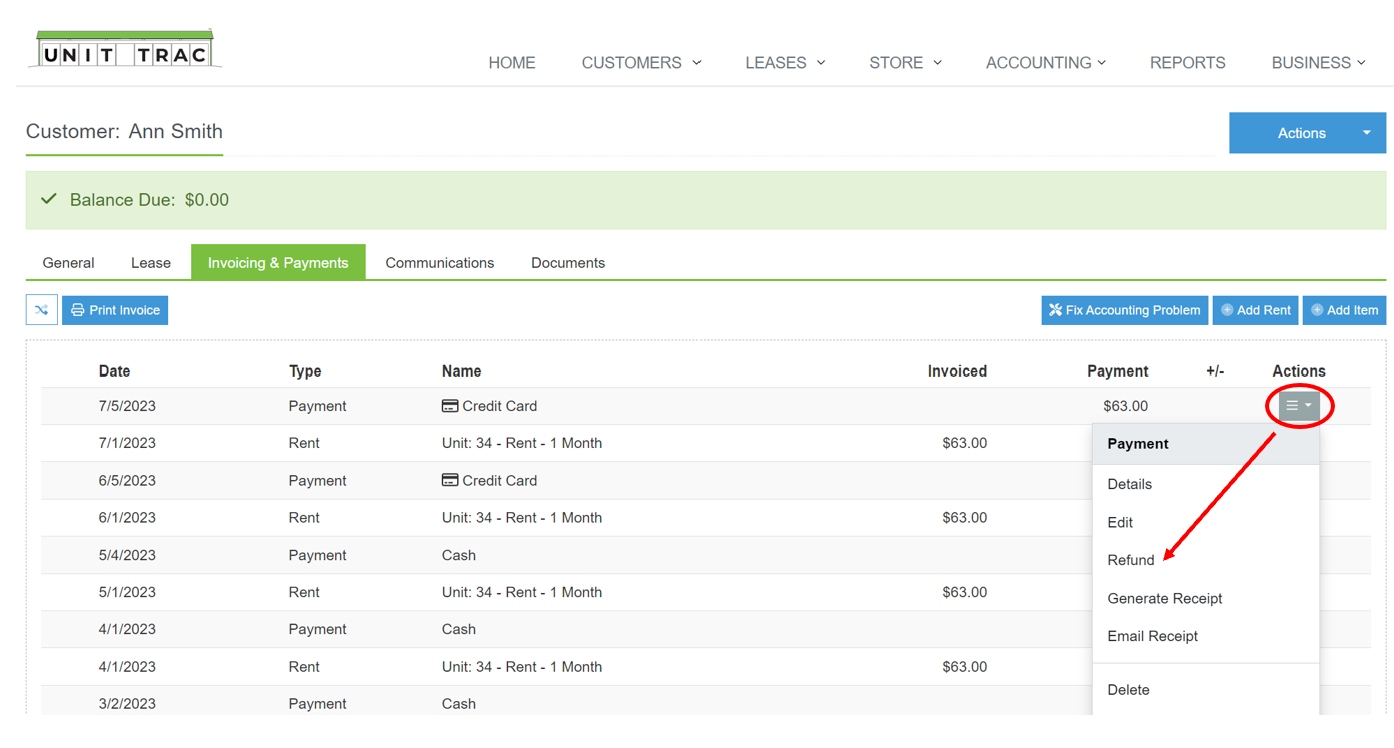Image resolution: width=1394 pixels, height=748 pixels.
Task: Expand the Customers navigation menu
Action: pyautogui.click(x=641, y=63)
